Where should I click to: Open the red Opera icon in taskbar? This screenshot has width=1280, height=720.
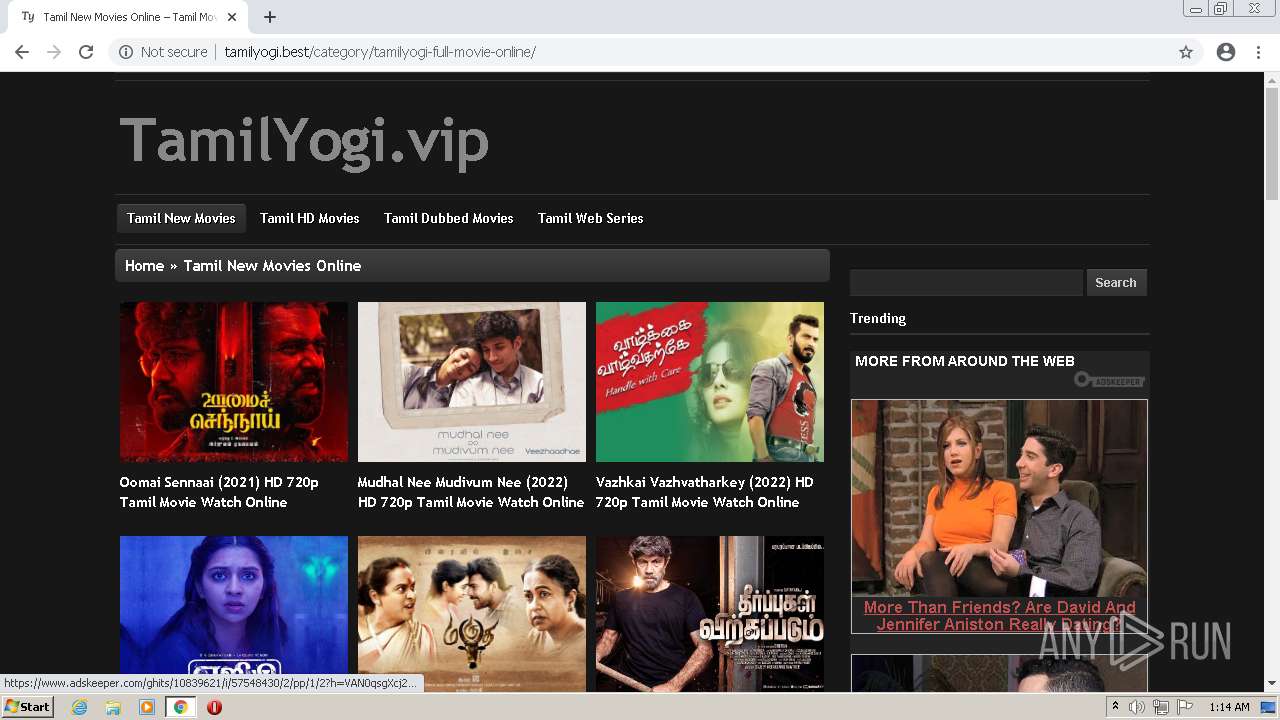(x=214, y=707)
